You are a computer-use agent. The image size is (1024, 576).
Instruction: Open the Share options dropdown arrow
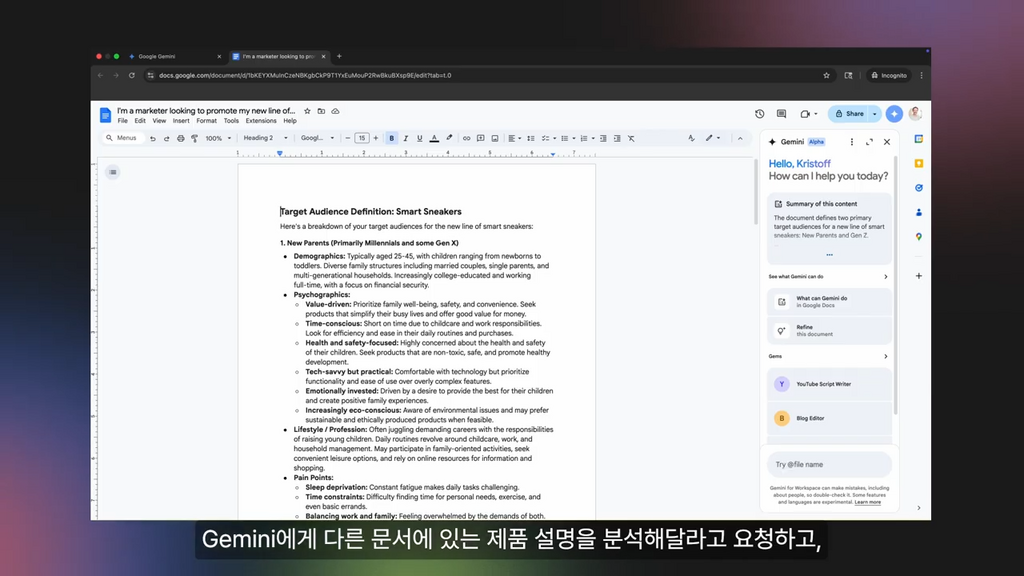coord(875,114)
